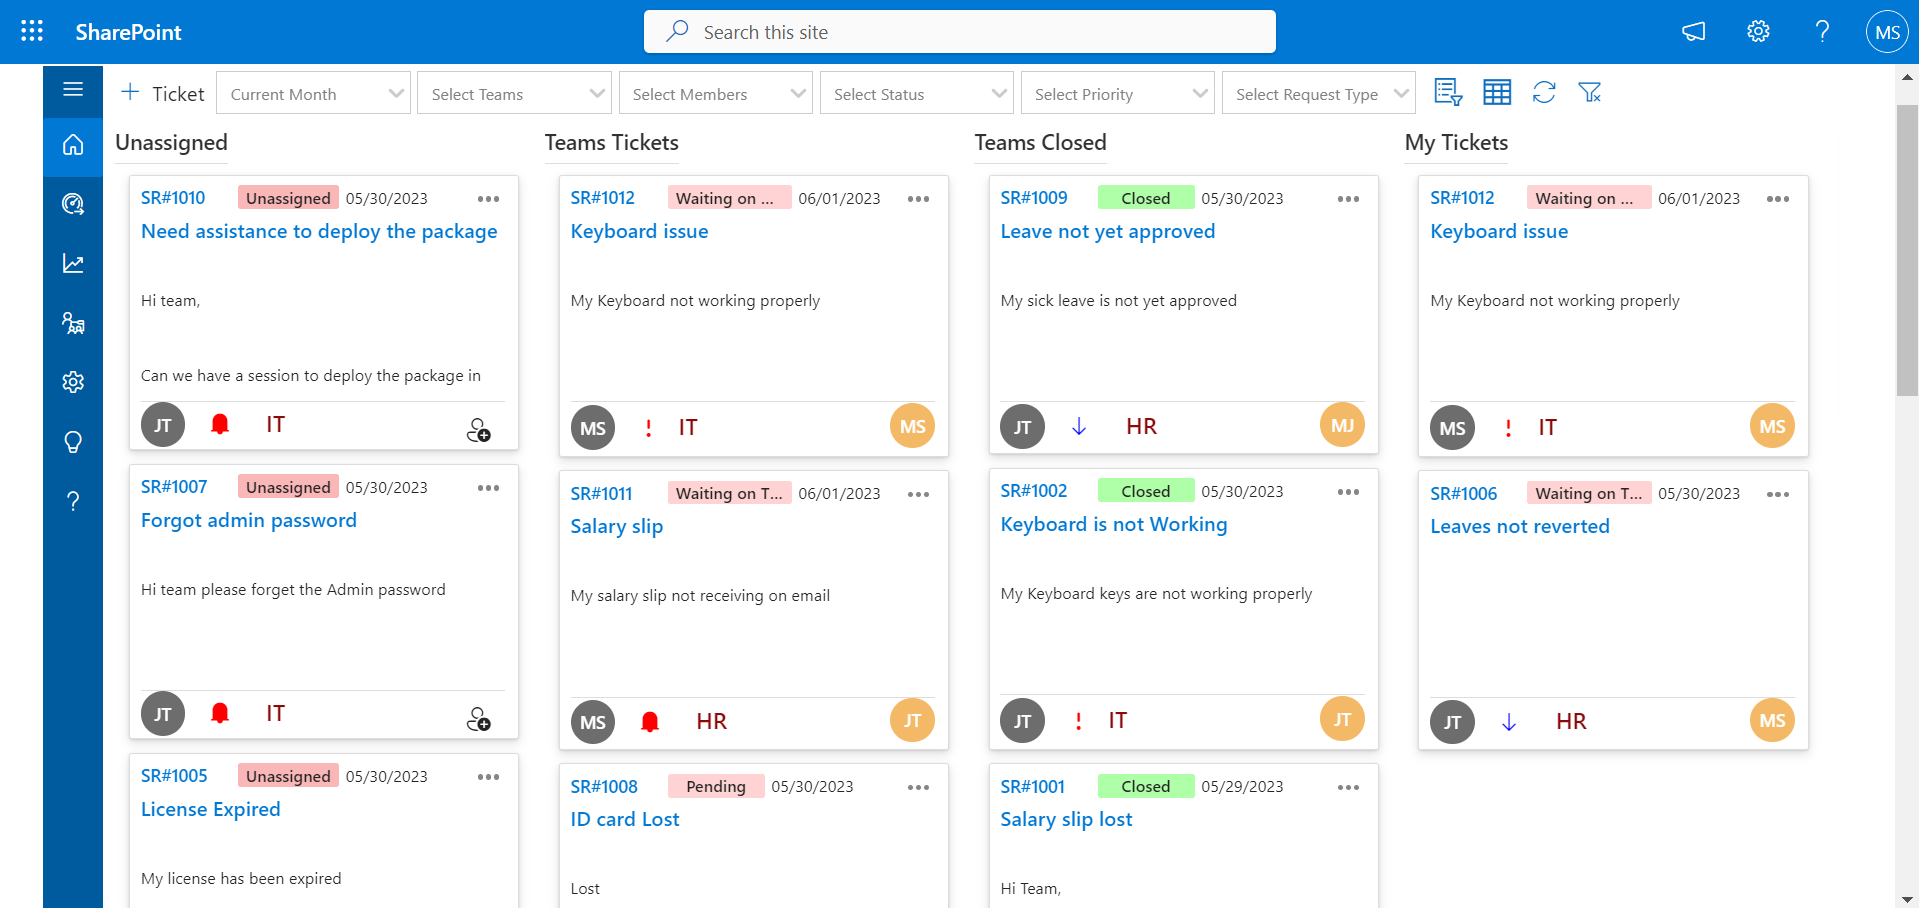Click 'My sick leave is not yet approved' text
Viewport: 1919px width, 908px height.
coord(1119,301)
